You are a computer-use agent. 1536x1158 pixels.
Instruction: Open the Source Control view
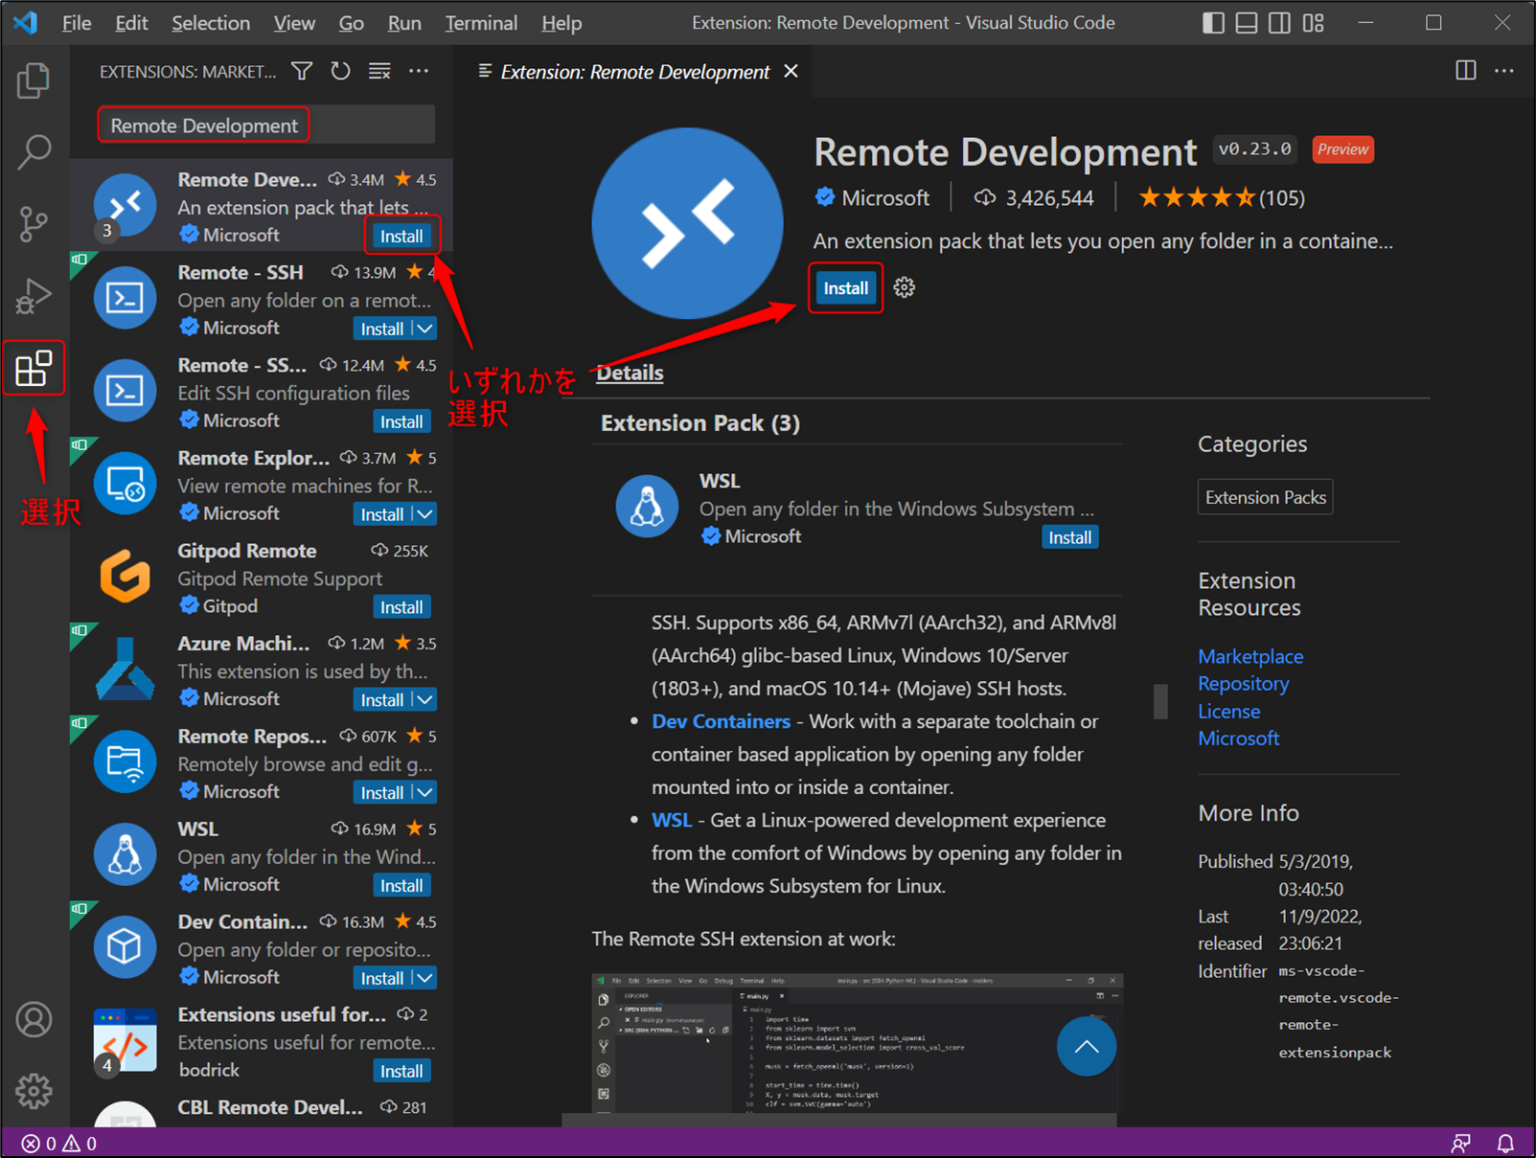34,224
